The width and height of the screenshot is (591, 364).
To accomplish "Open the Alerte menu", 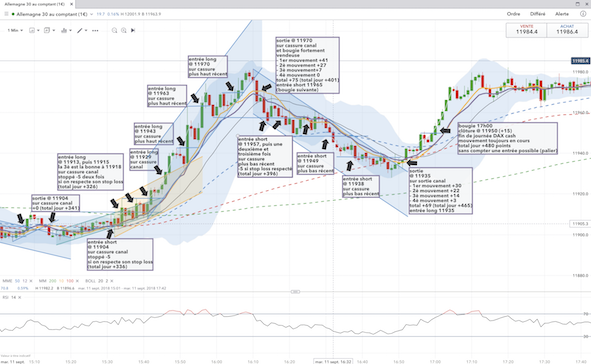I will tap(562, 14).
